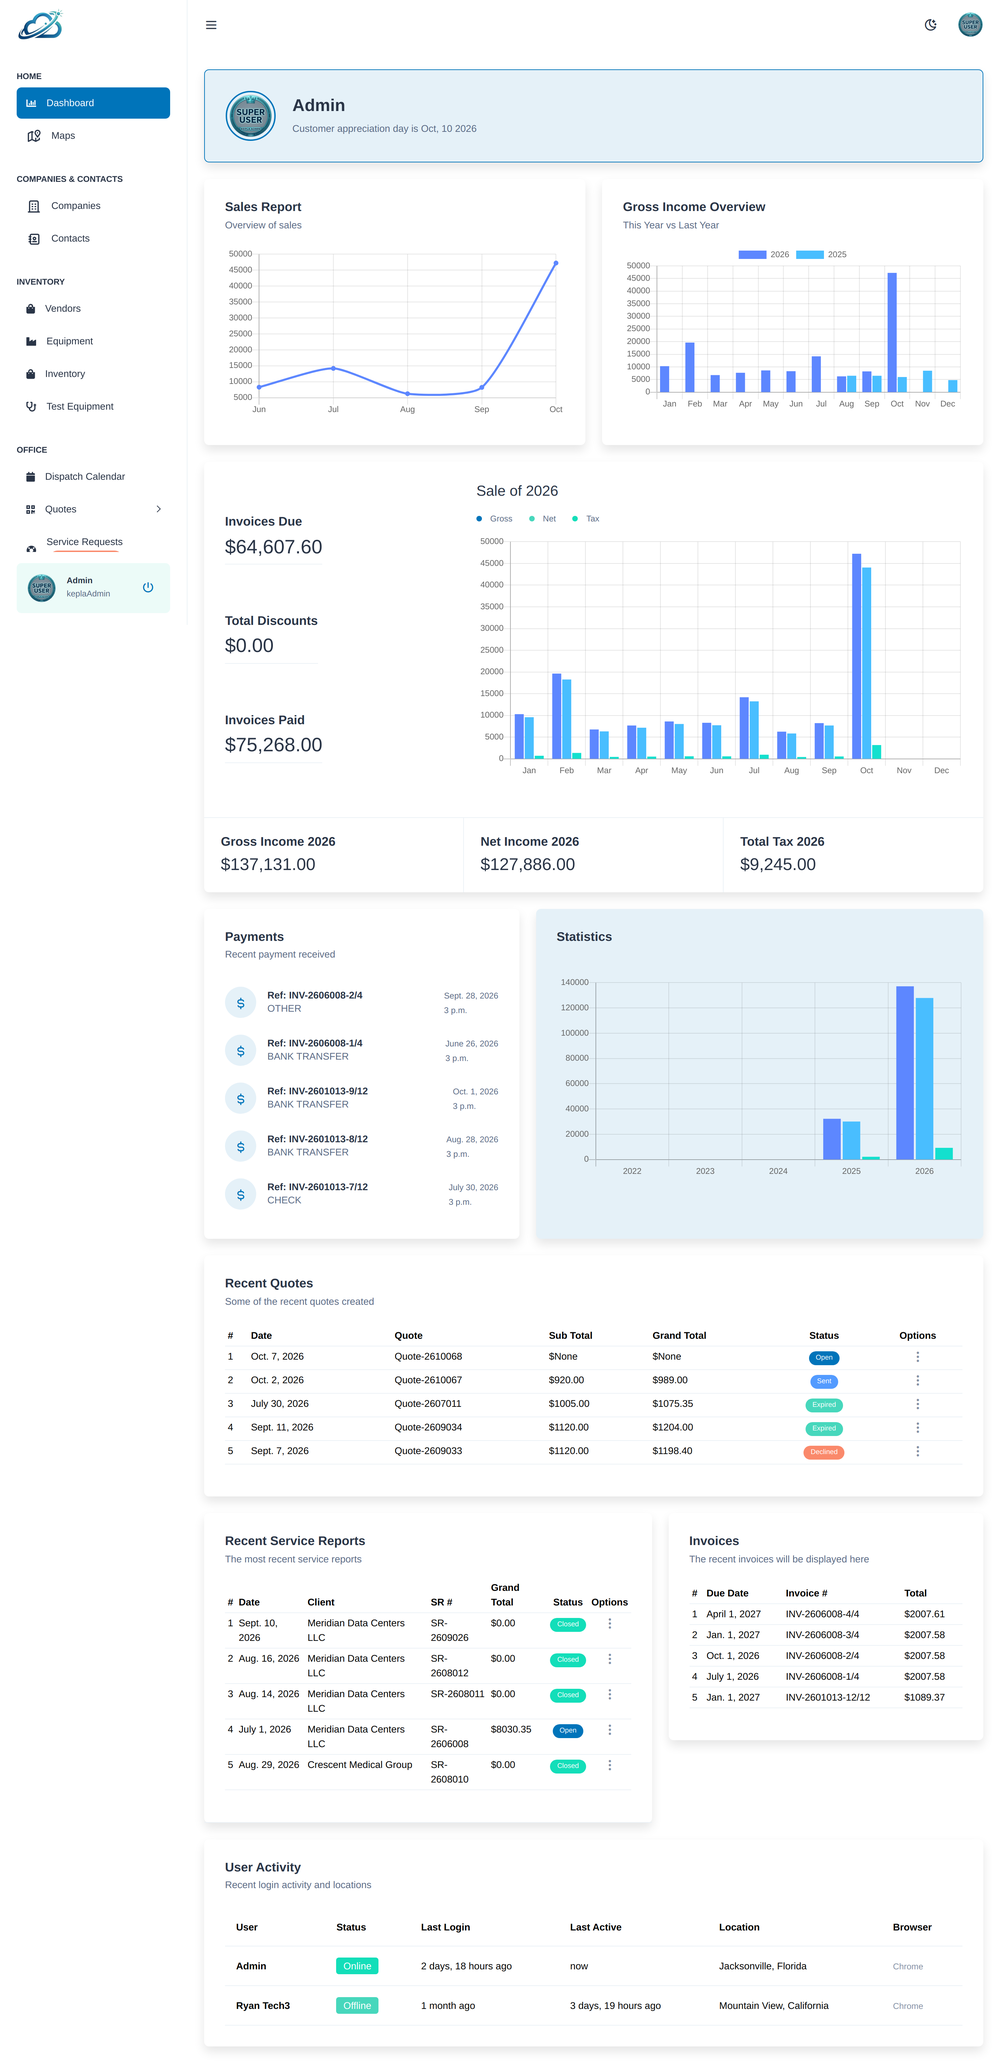Viewport: 1000px width, 2063px height.
Task: Click the October point on Sales Report line
Action: 556,263
